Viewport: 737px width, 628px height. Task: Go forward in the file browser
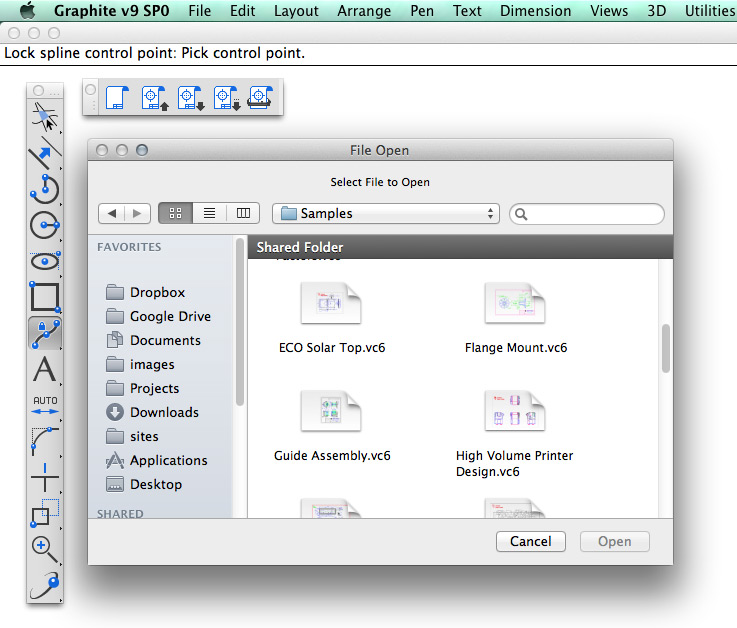coord(137,213)
